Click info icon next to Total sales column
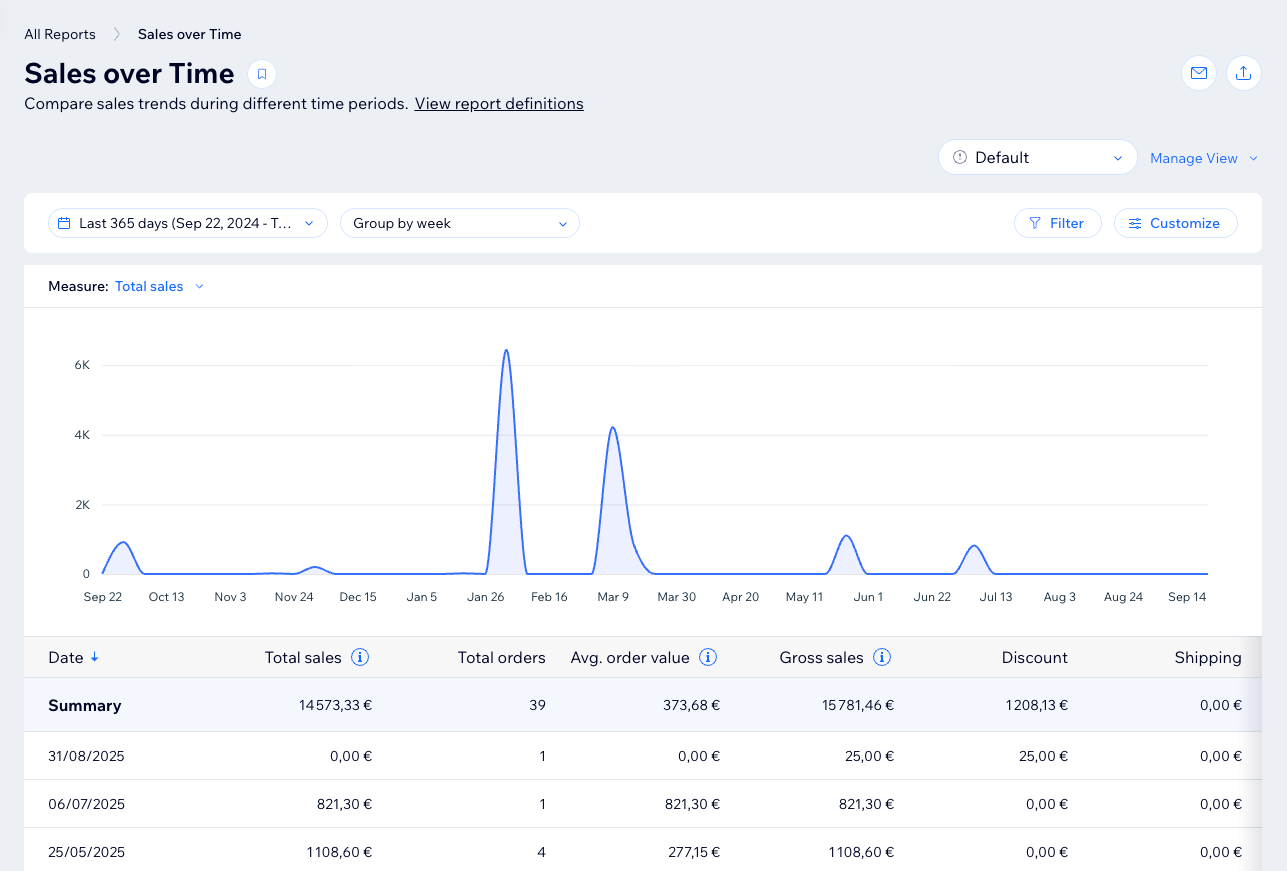 pos(360,657)
